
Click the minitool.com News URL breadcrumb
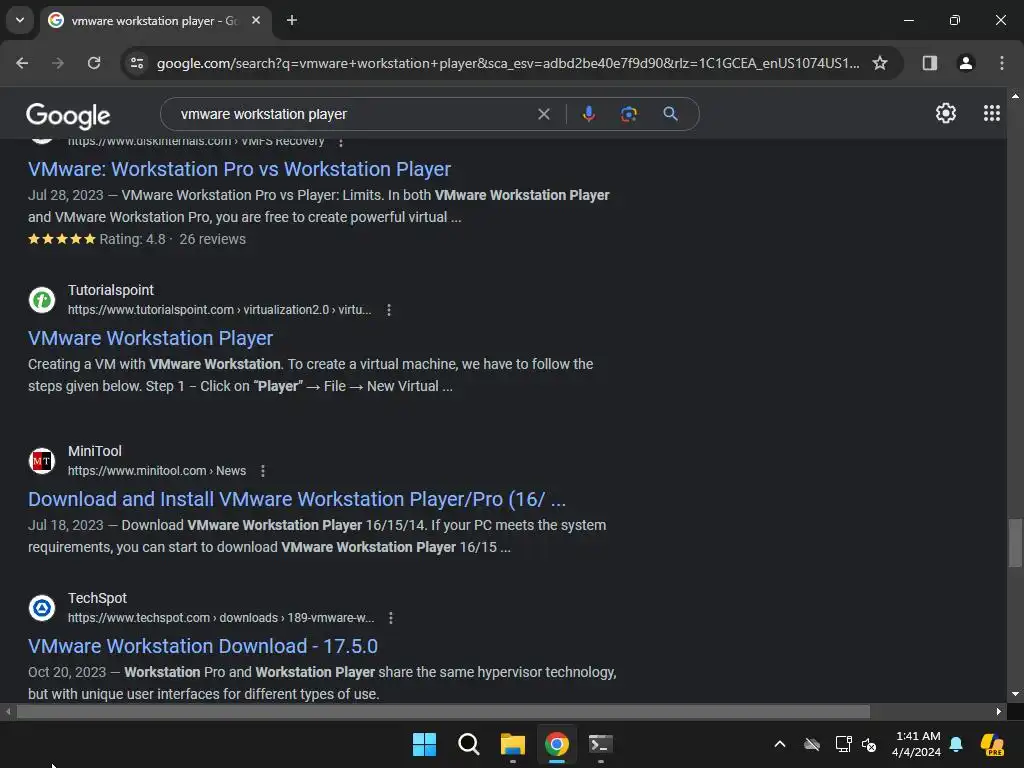tap(157, 471)
